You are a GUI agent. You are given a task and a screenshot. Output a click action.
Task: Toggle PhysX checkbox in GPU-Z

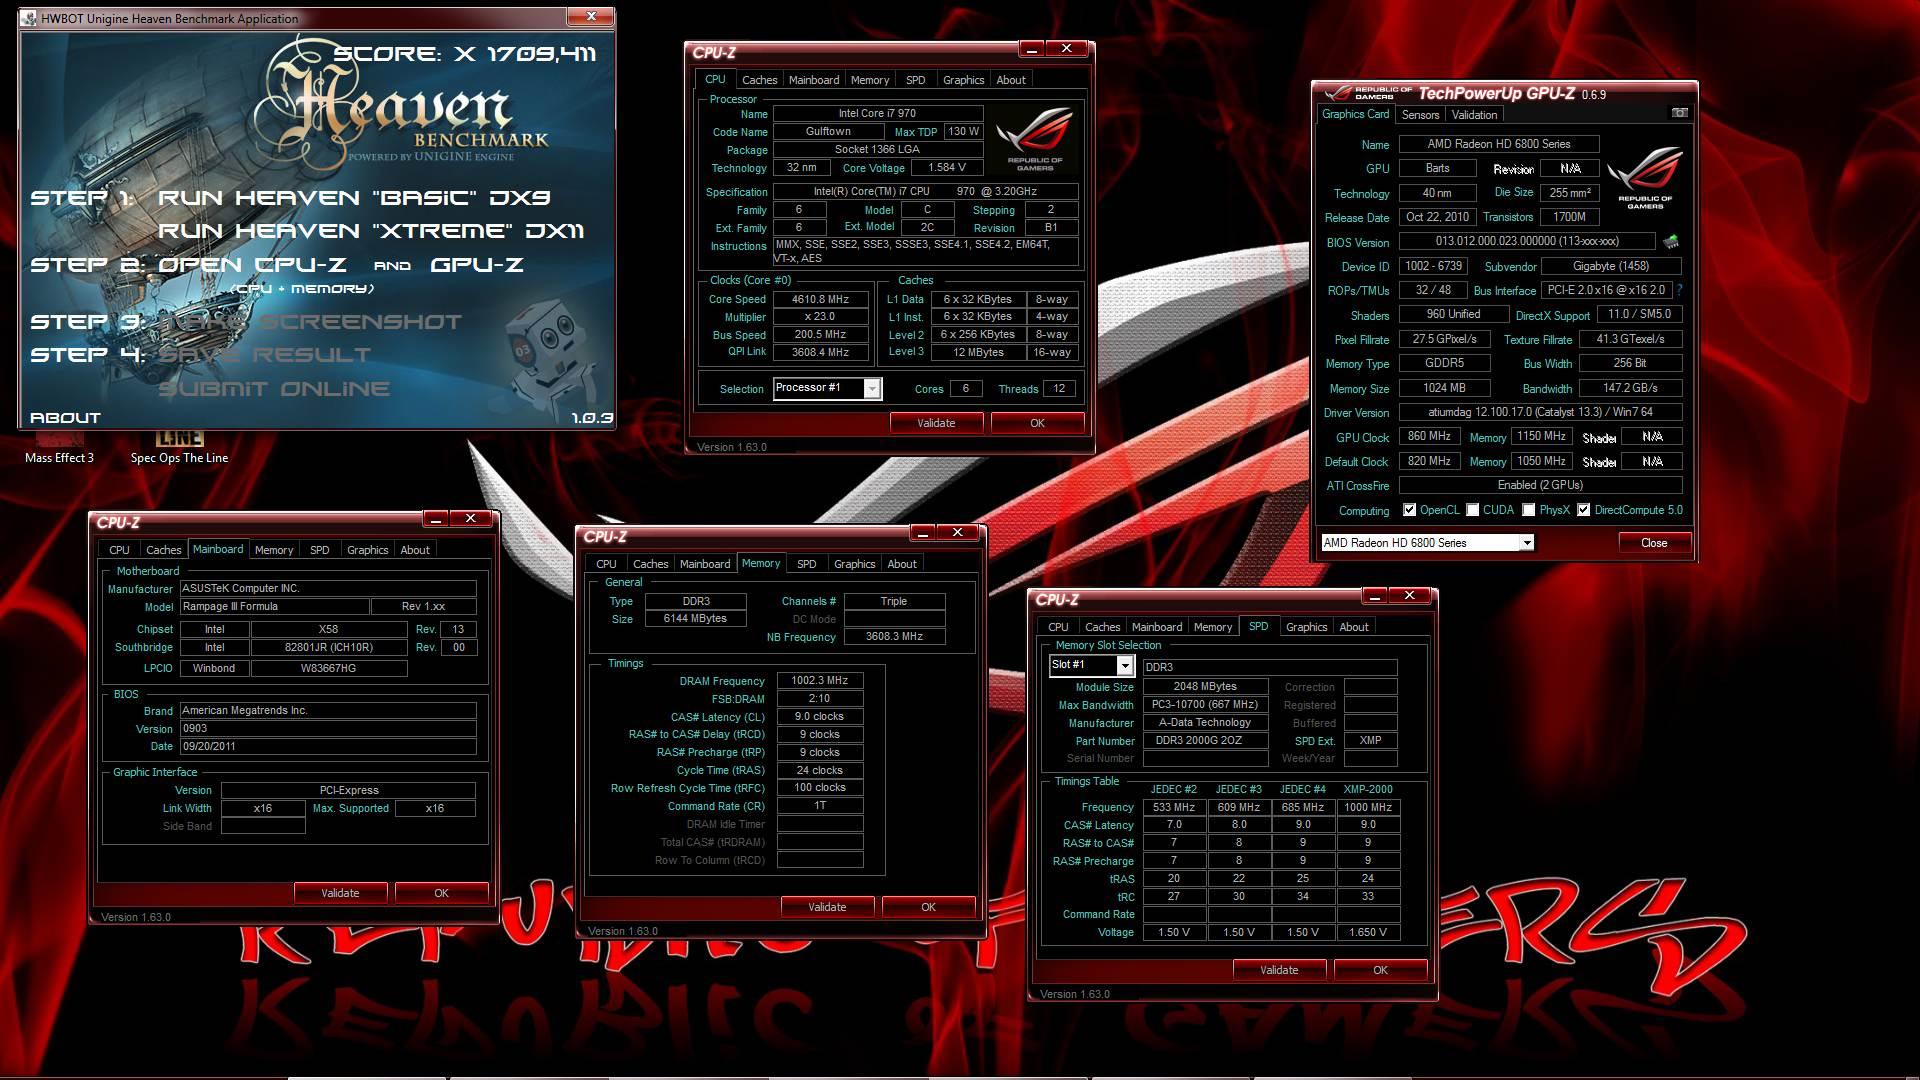coord(1528,510)
